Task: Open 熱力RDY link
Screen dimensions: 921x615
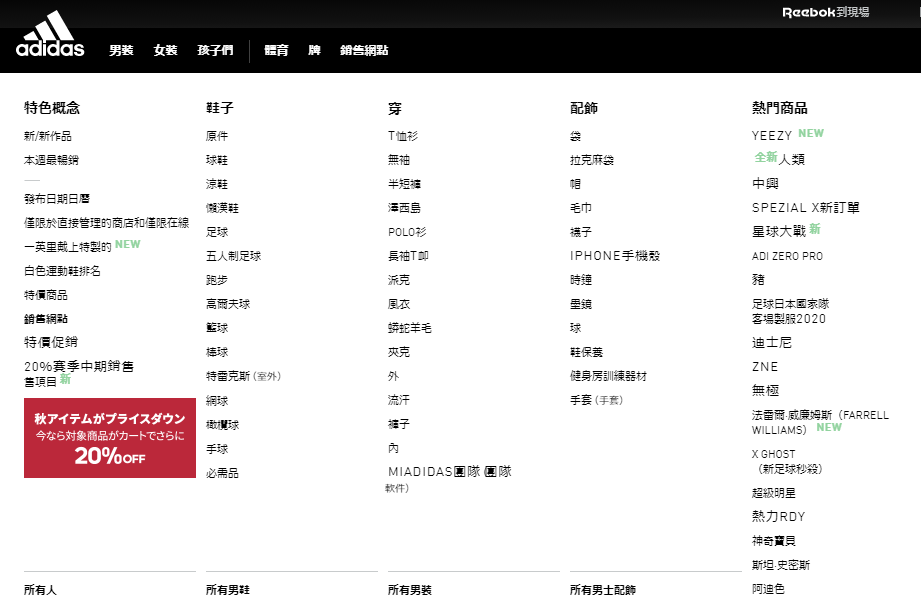Action: click(778, 516)
